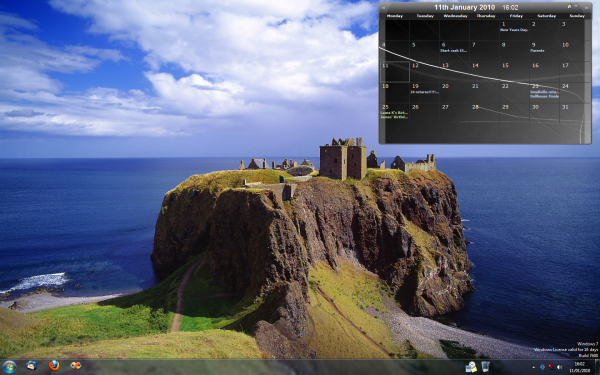Click the Saturday column header
The height and width of the screenshot is (375, 600).
(546, 16)
